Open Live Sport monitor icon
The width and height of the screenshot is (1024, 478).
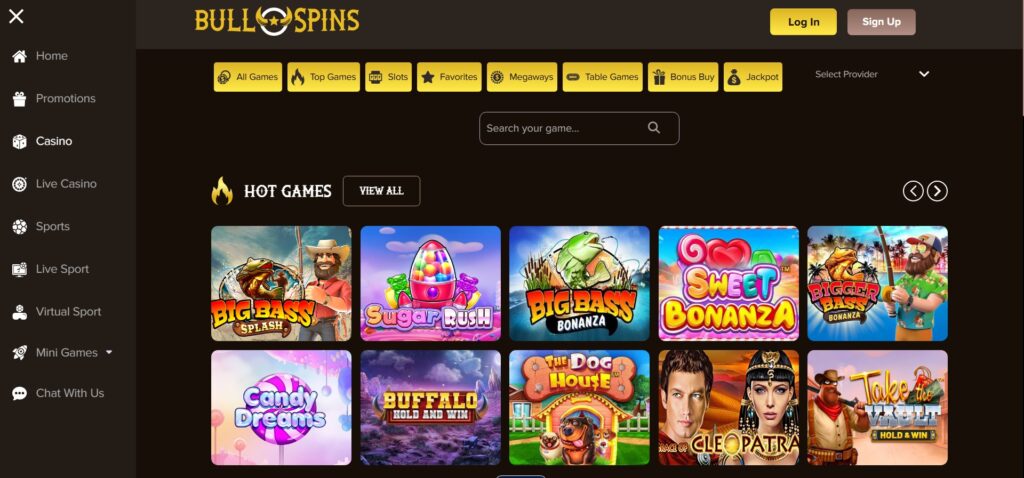click(20, 269)
